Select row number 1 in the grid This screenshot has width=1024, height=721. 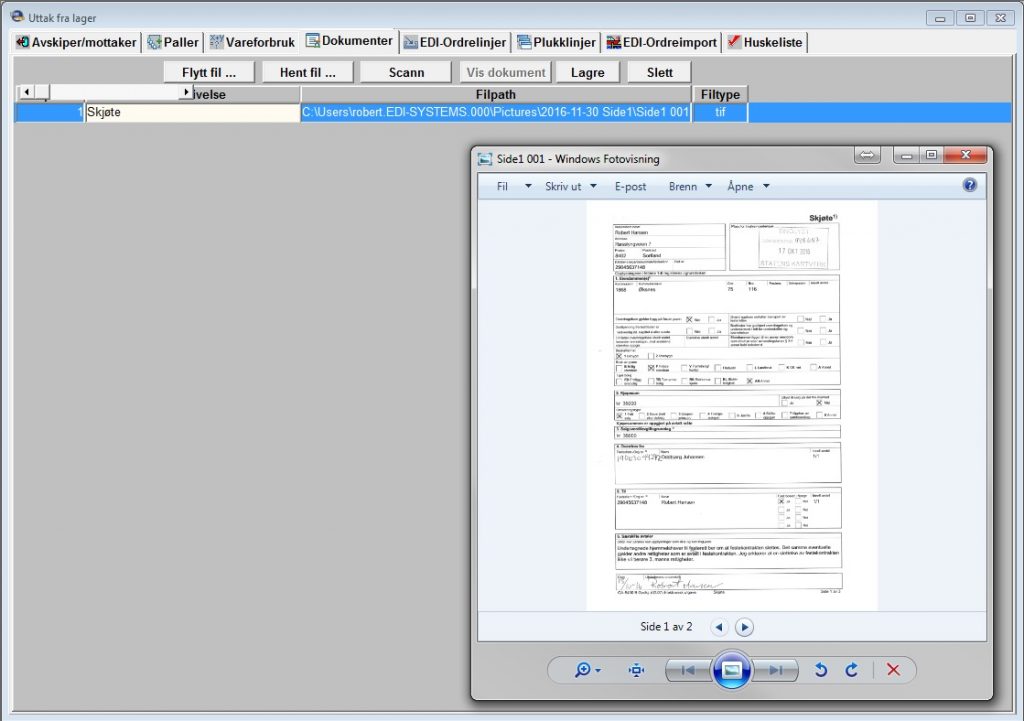click(x=49, y=112)
